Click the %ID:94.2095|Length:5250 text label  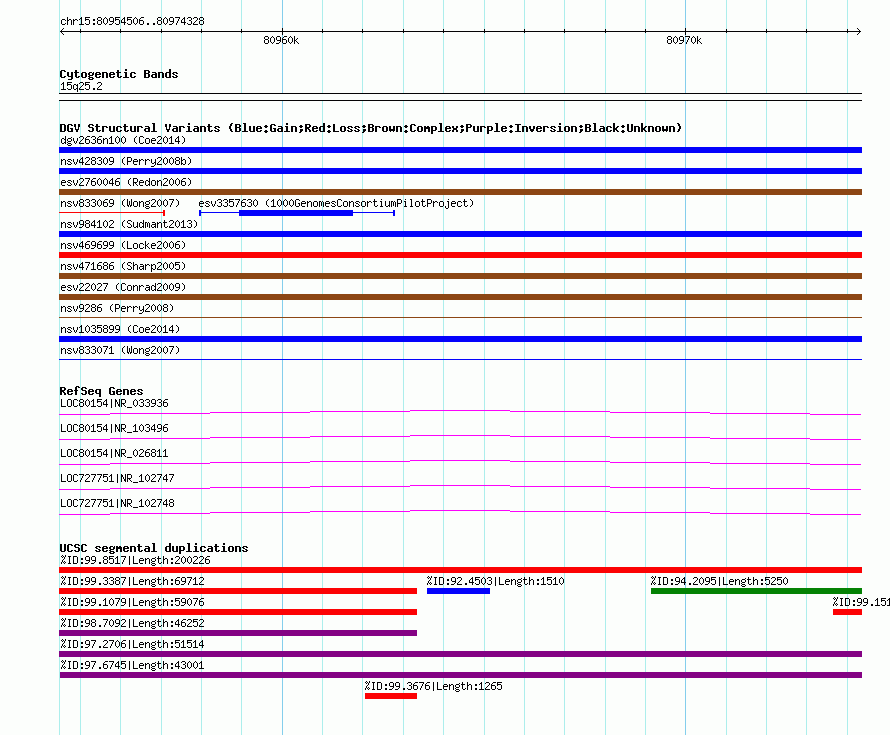[x=720, y=581]
